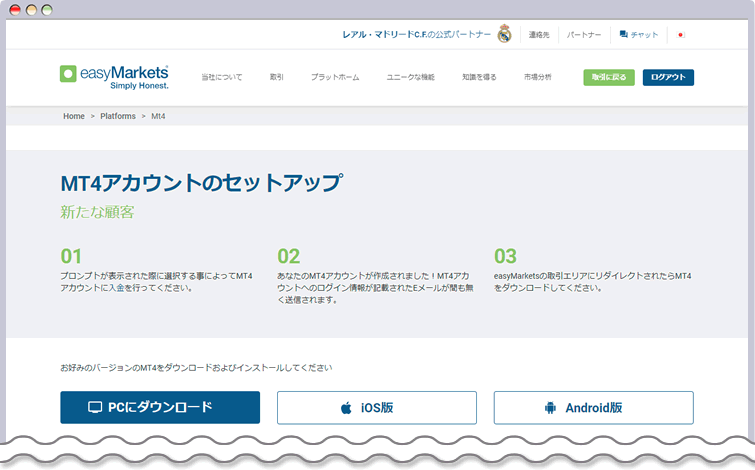Click Mt4 in the breadcrumb
This screenshot has width=755, height=470.
pos(158,116)
